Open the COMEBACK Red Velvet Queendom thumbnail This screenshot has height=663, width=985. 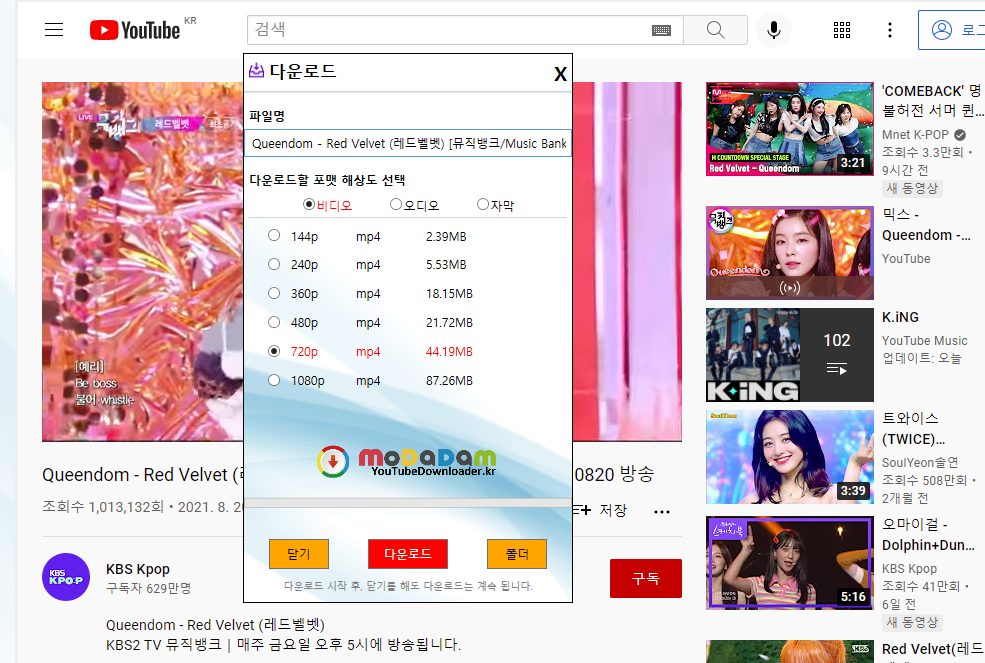click(x=790, y=129)
